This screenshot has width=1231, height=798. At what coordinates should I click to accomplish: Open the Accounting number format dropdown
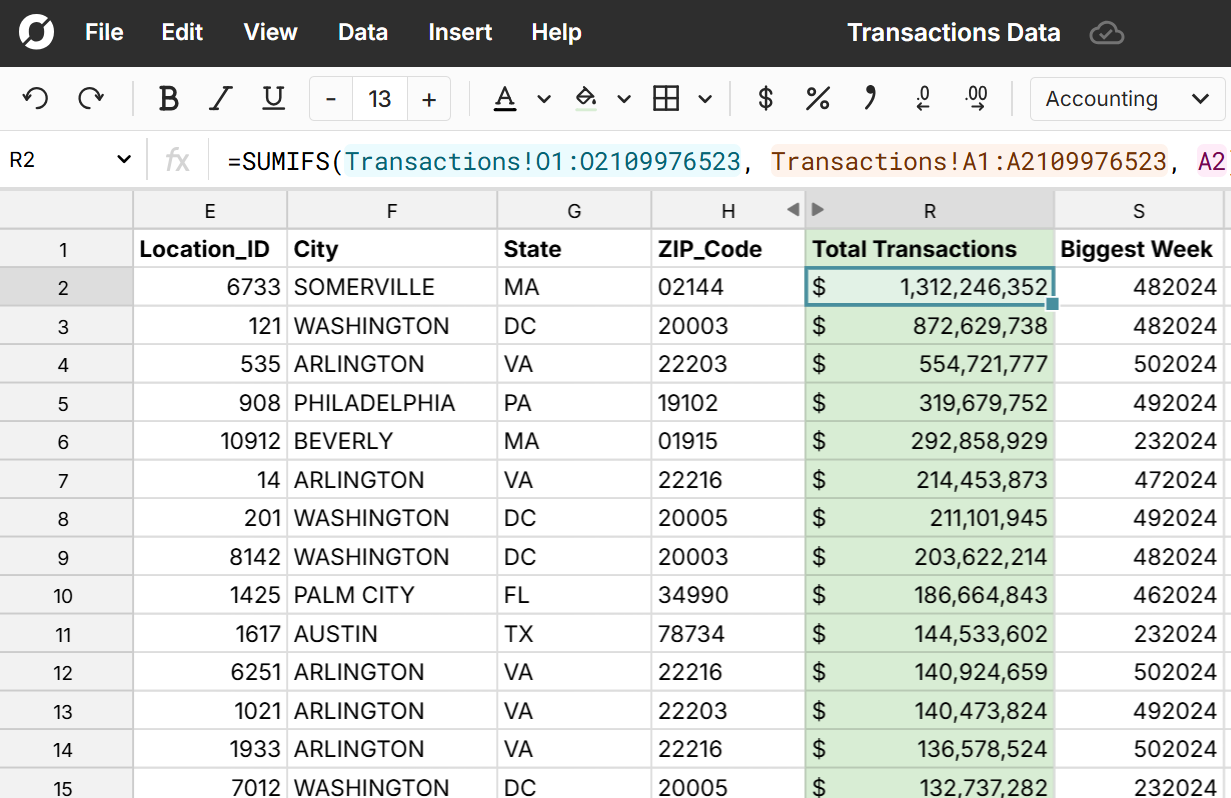tap(1126, 98)
